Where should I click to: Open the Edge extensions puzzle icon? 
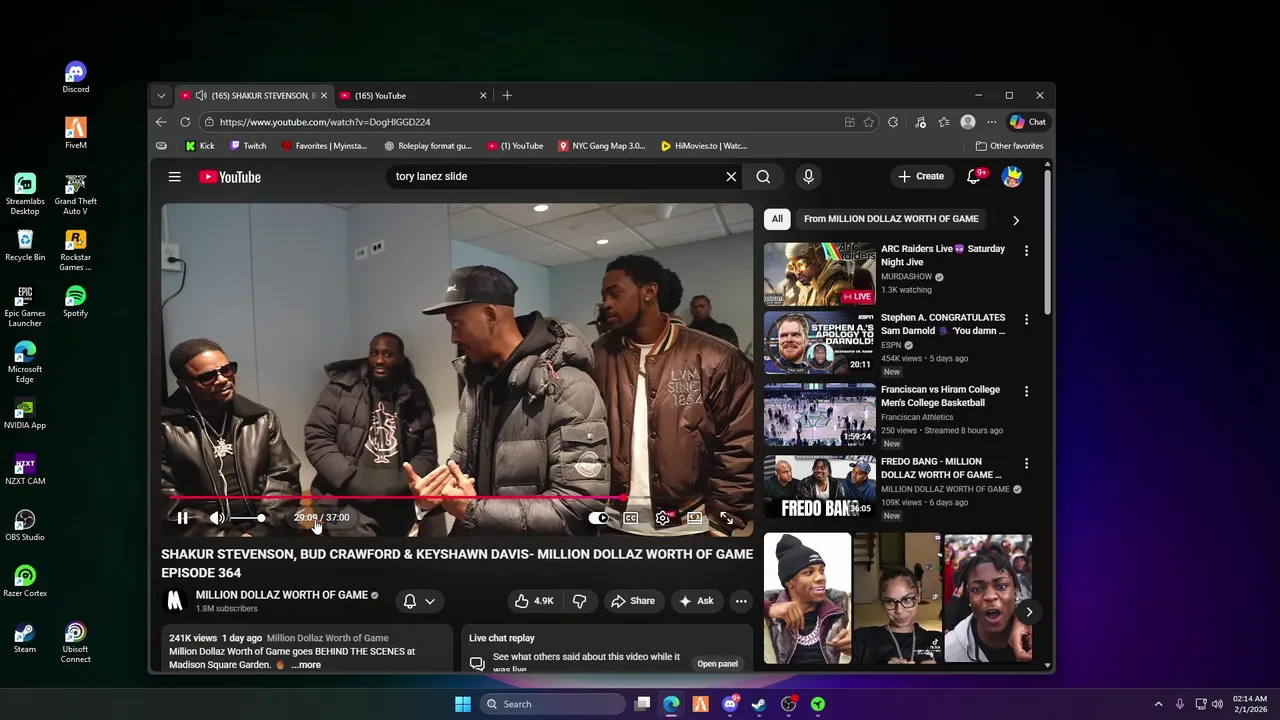pos(893,122)
